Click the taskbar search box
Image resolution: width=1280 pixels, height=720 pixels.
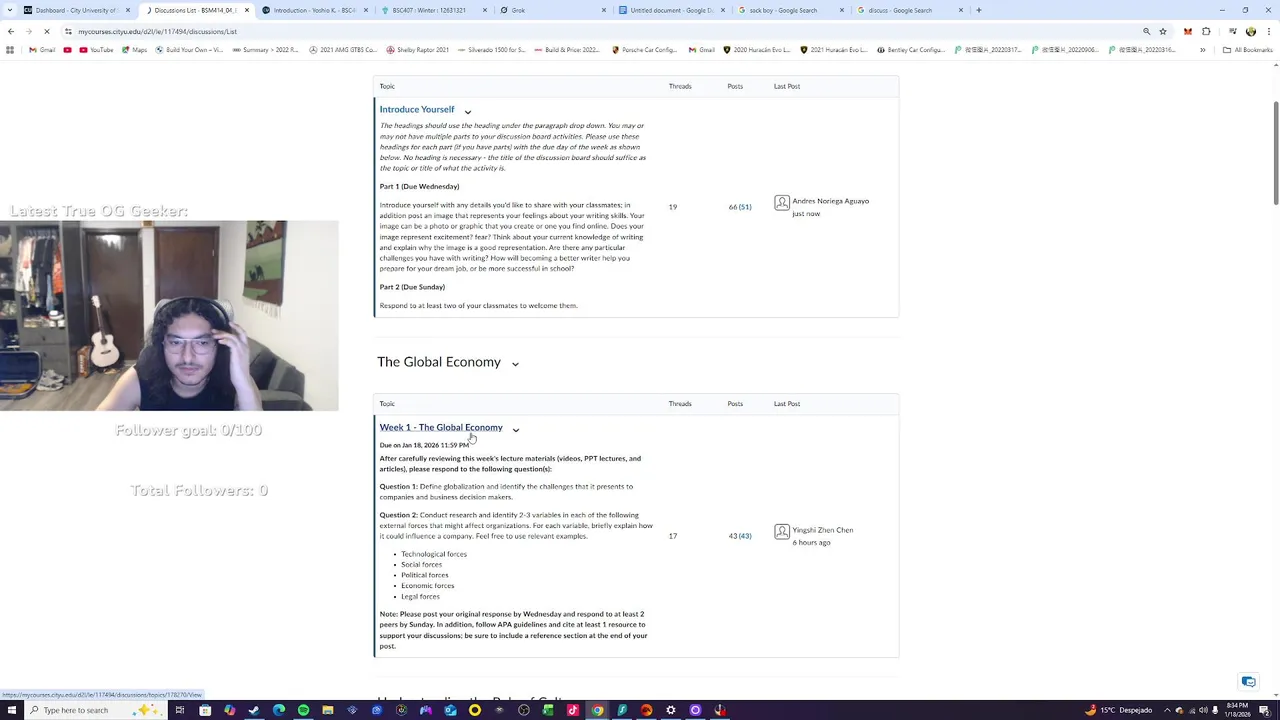coord(95,710)
